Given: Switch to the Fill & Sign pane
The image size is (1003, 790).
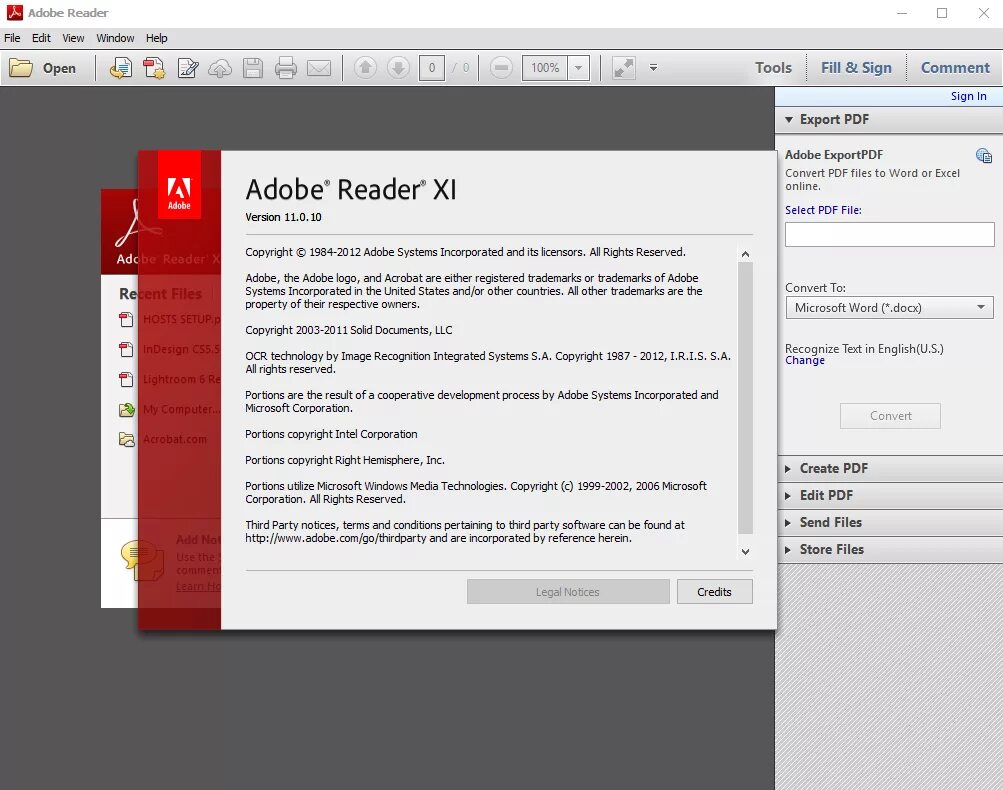Looking at the screenshot, I should 856,68.
